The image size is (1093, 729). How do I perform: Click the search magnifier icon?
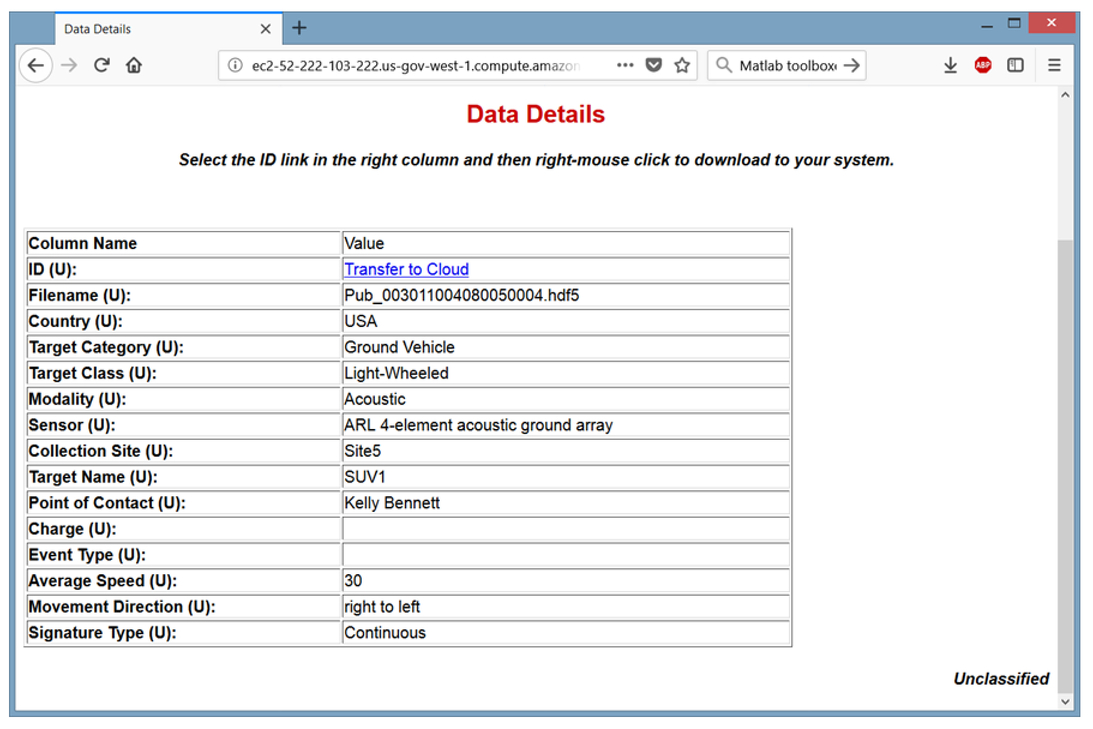point(724,66)
